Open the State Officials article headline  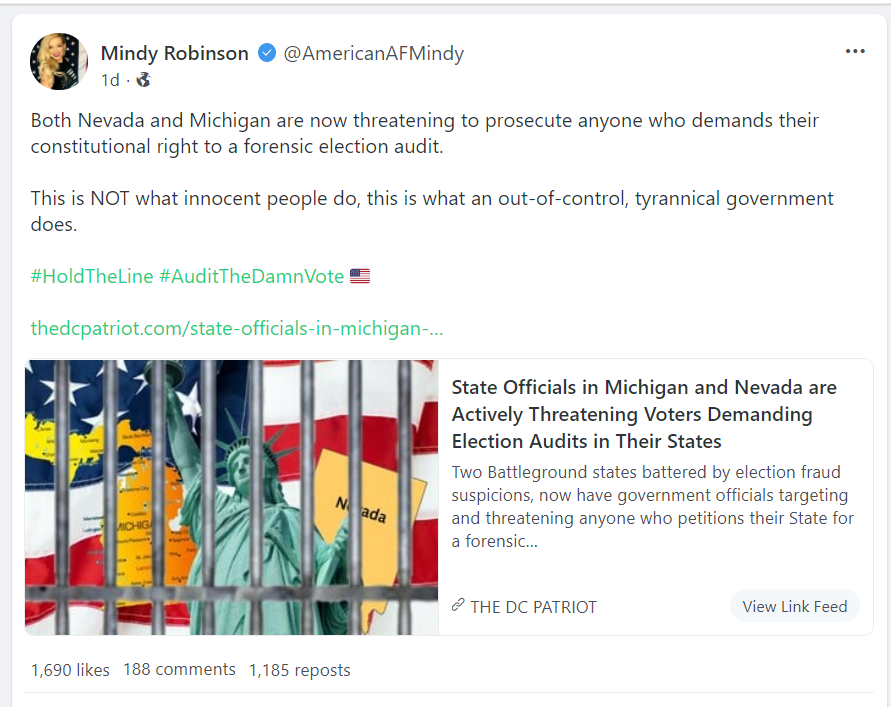[644, 414]
